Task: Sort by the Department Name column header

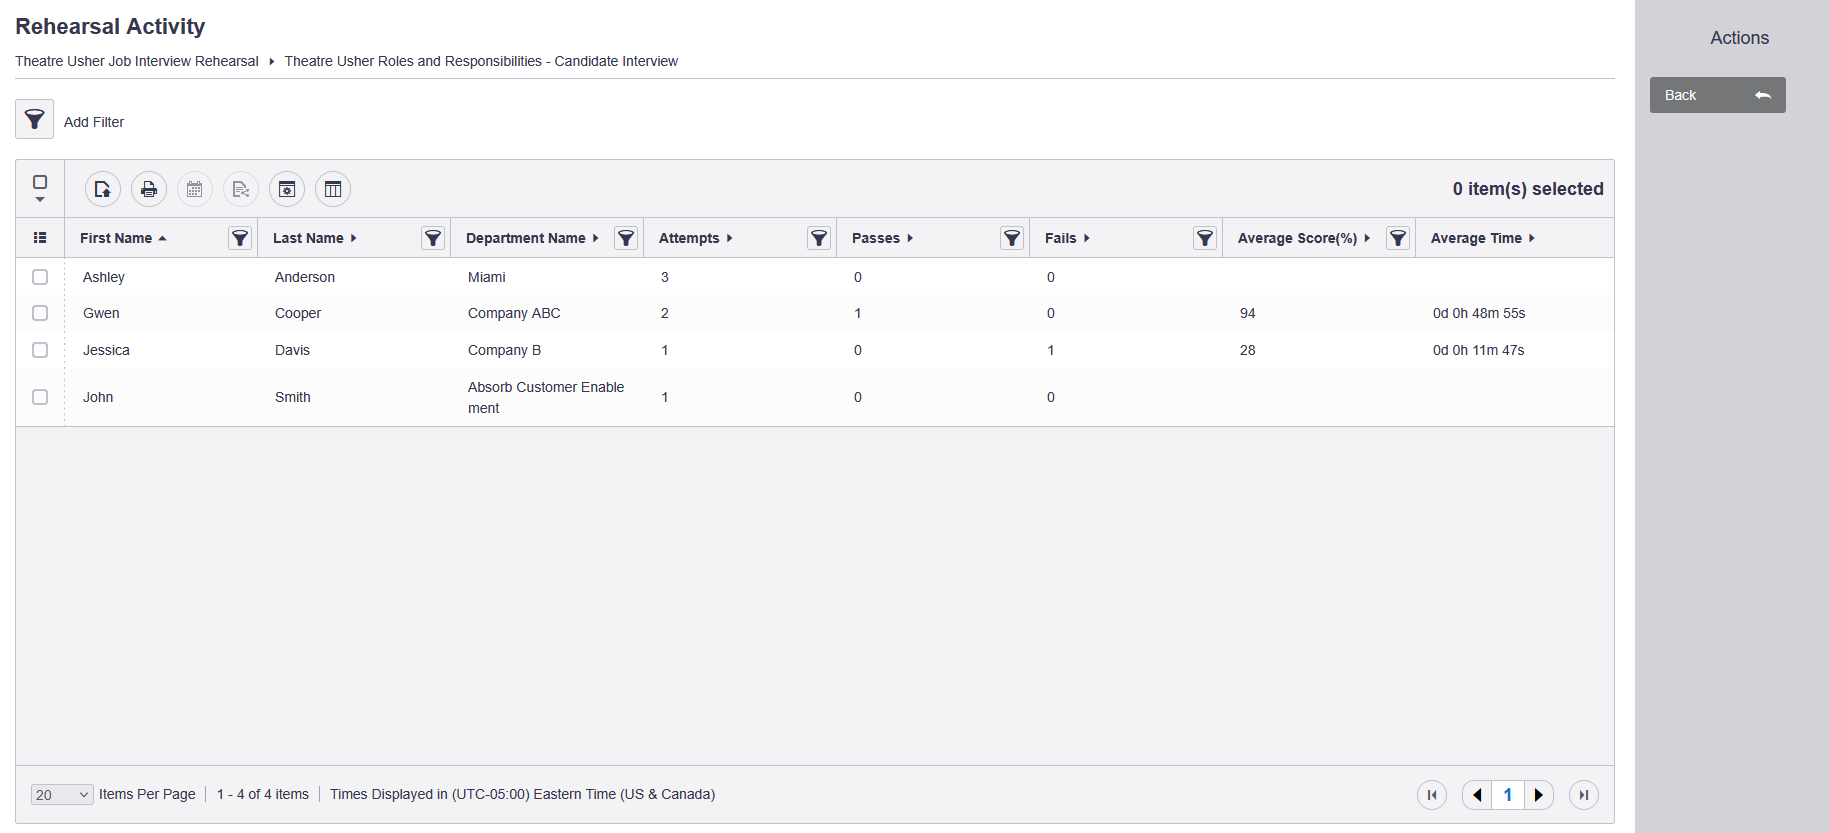Action: [532, 238]
